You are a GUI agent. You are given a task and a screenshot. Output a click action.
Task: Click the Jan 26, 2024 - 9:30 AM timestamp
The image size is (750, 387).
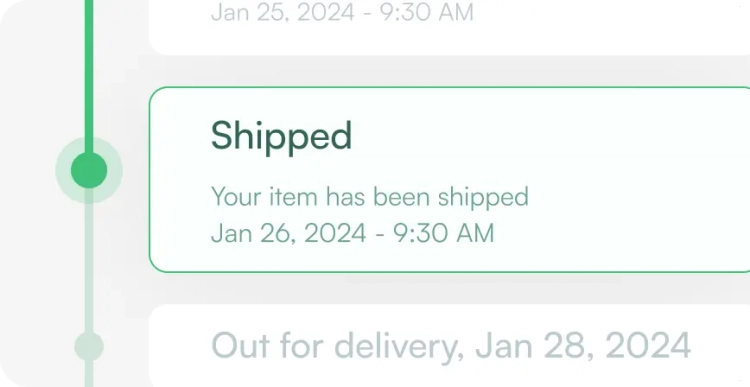click(x=353, y=233)
